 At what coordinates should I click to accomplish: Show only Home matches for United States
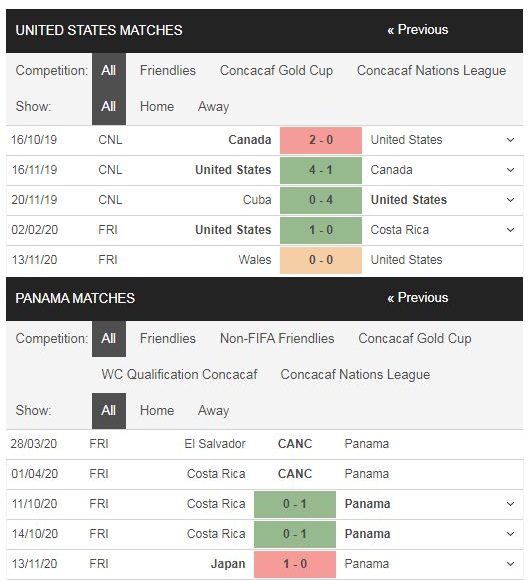pyautogui.click(x=157, y=107)
